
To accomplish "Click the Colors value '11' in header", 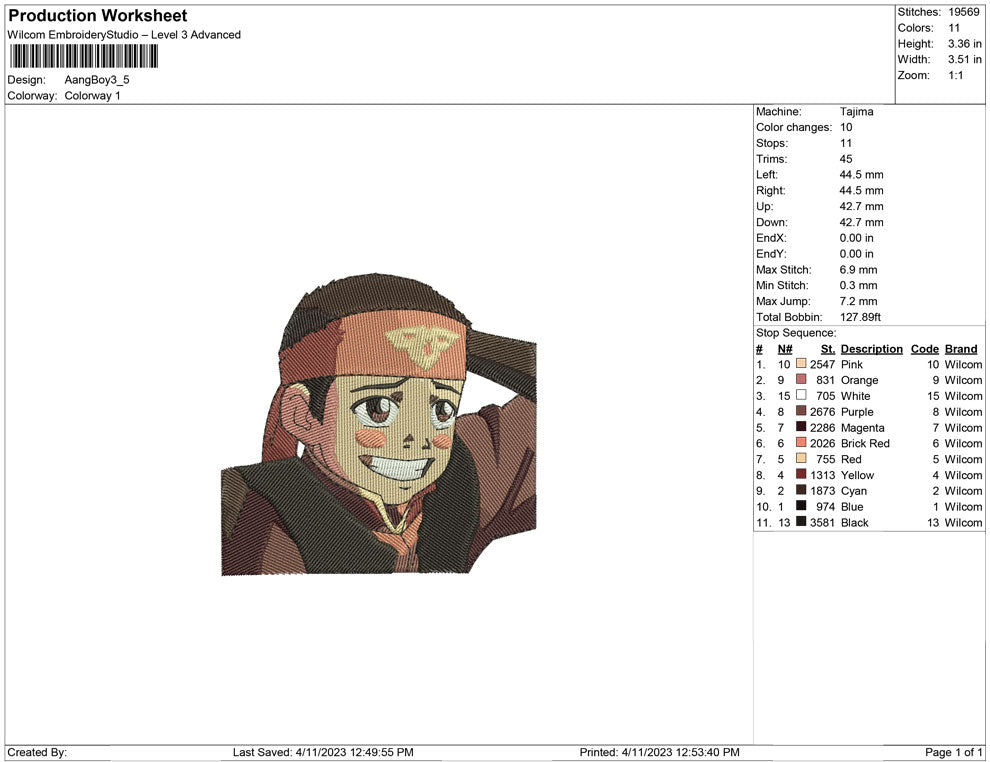I will point(953,28).
